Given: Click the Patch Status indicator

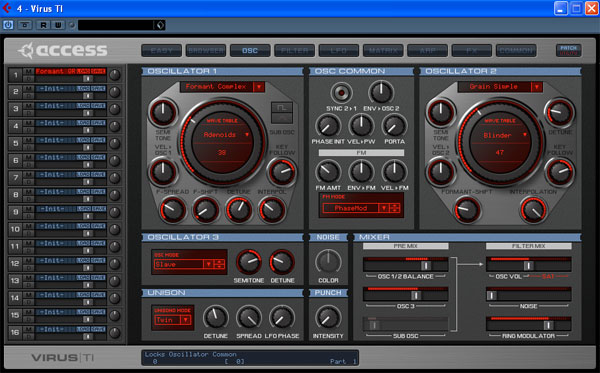Looking at the screenshot, I should tap(568, 50).
